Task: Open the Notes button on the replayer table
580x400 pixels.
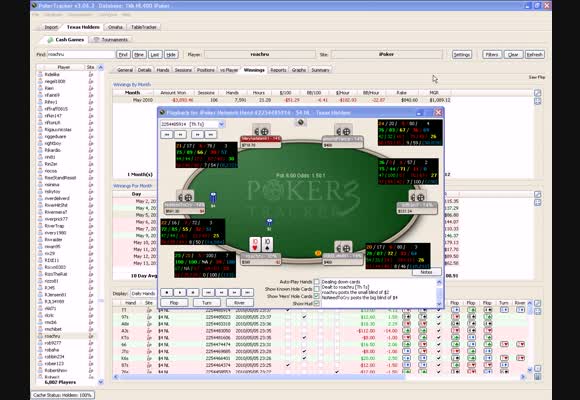Action: [426, 272]
